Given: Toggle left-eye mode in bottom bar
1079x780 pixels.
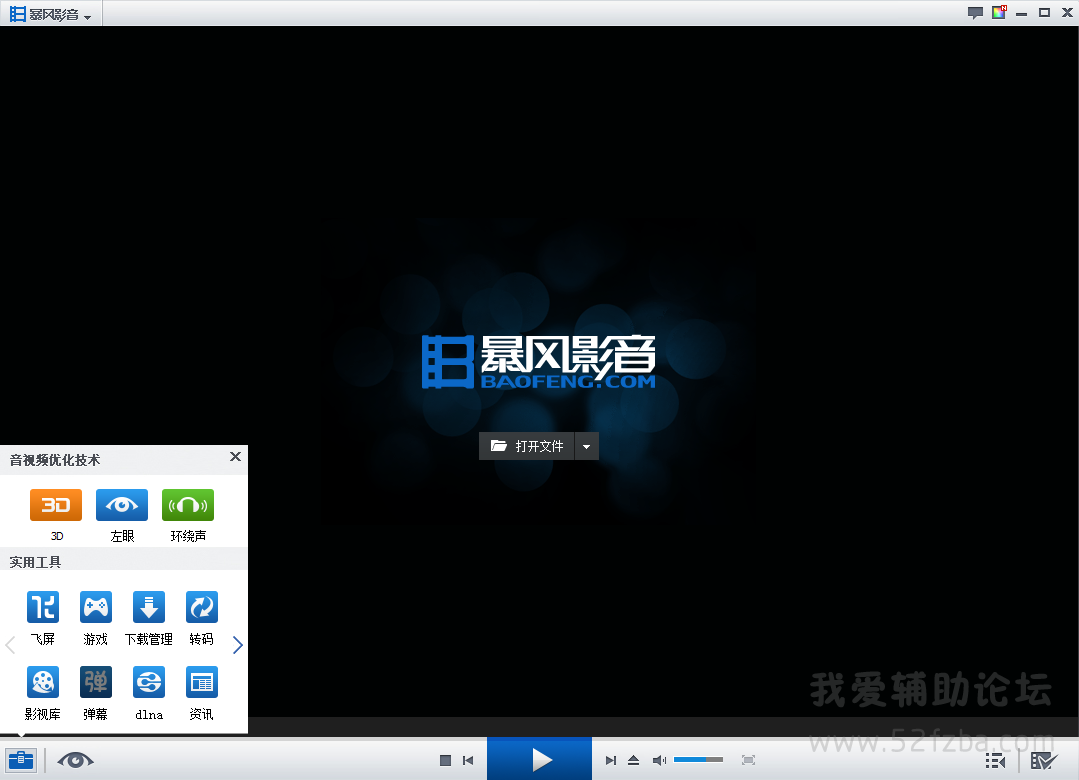Looking at the screenshot, I should pyautogui.click(x=75, y=760).
